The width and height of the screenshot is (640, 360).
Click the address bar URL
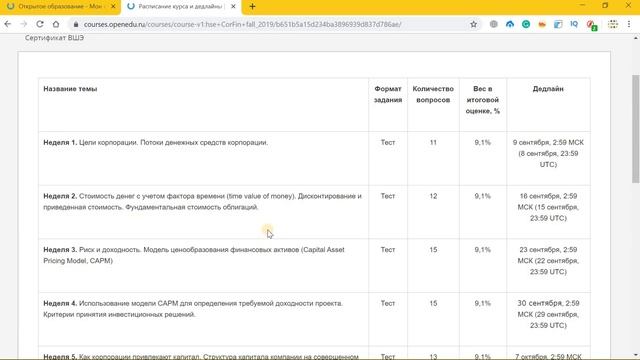point(242,24)
